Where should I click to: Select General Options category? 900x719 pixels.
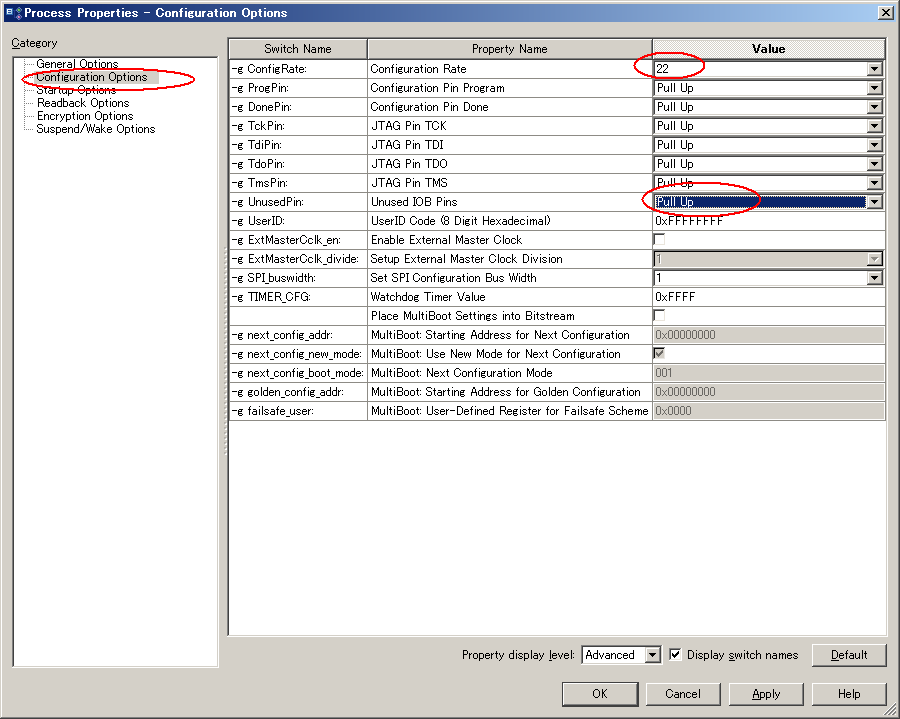77,64
